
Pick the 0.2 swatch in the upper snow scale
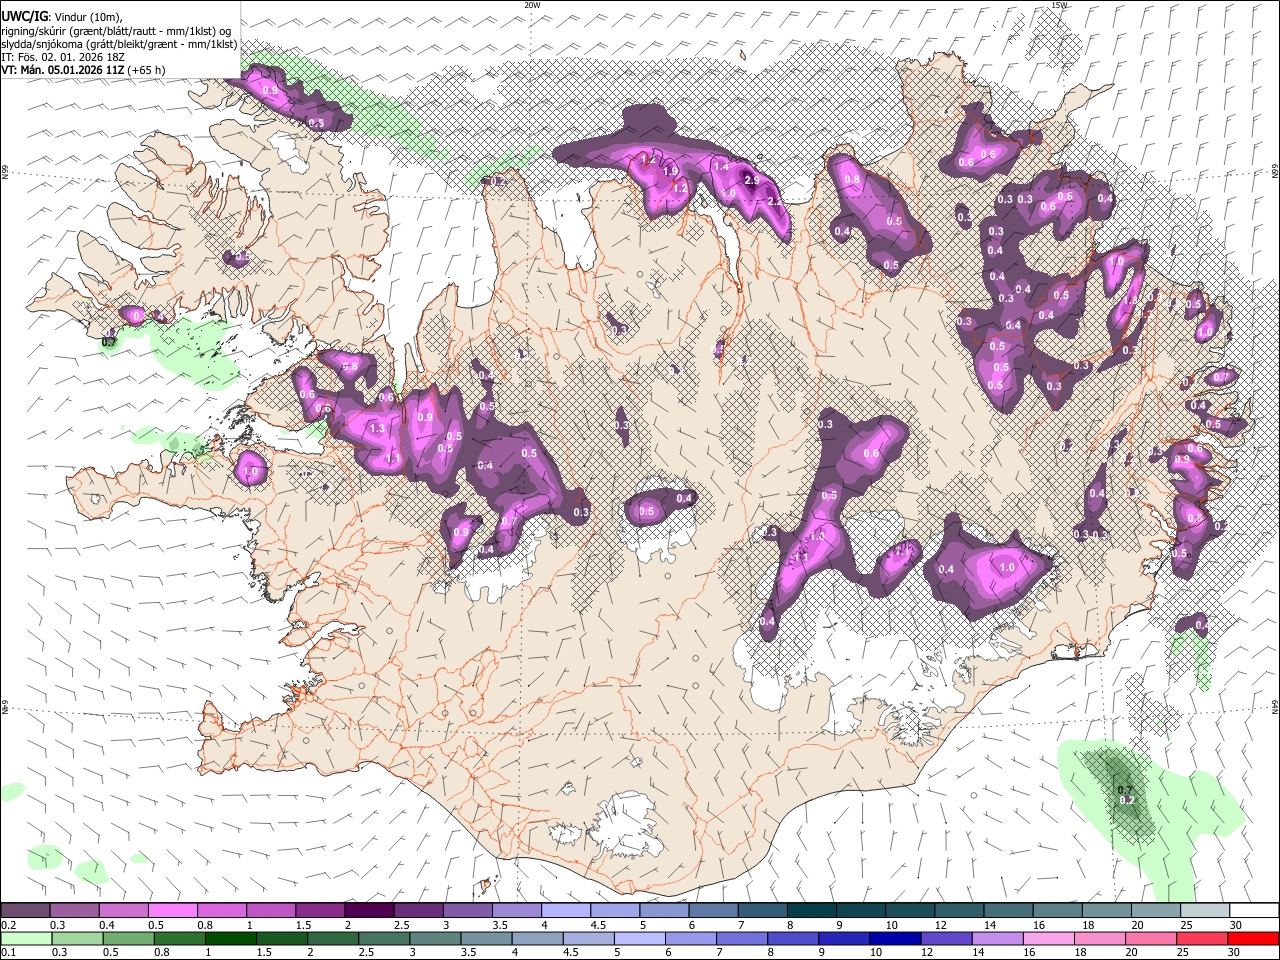pos(25,911)
